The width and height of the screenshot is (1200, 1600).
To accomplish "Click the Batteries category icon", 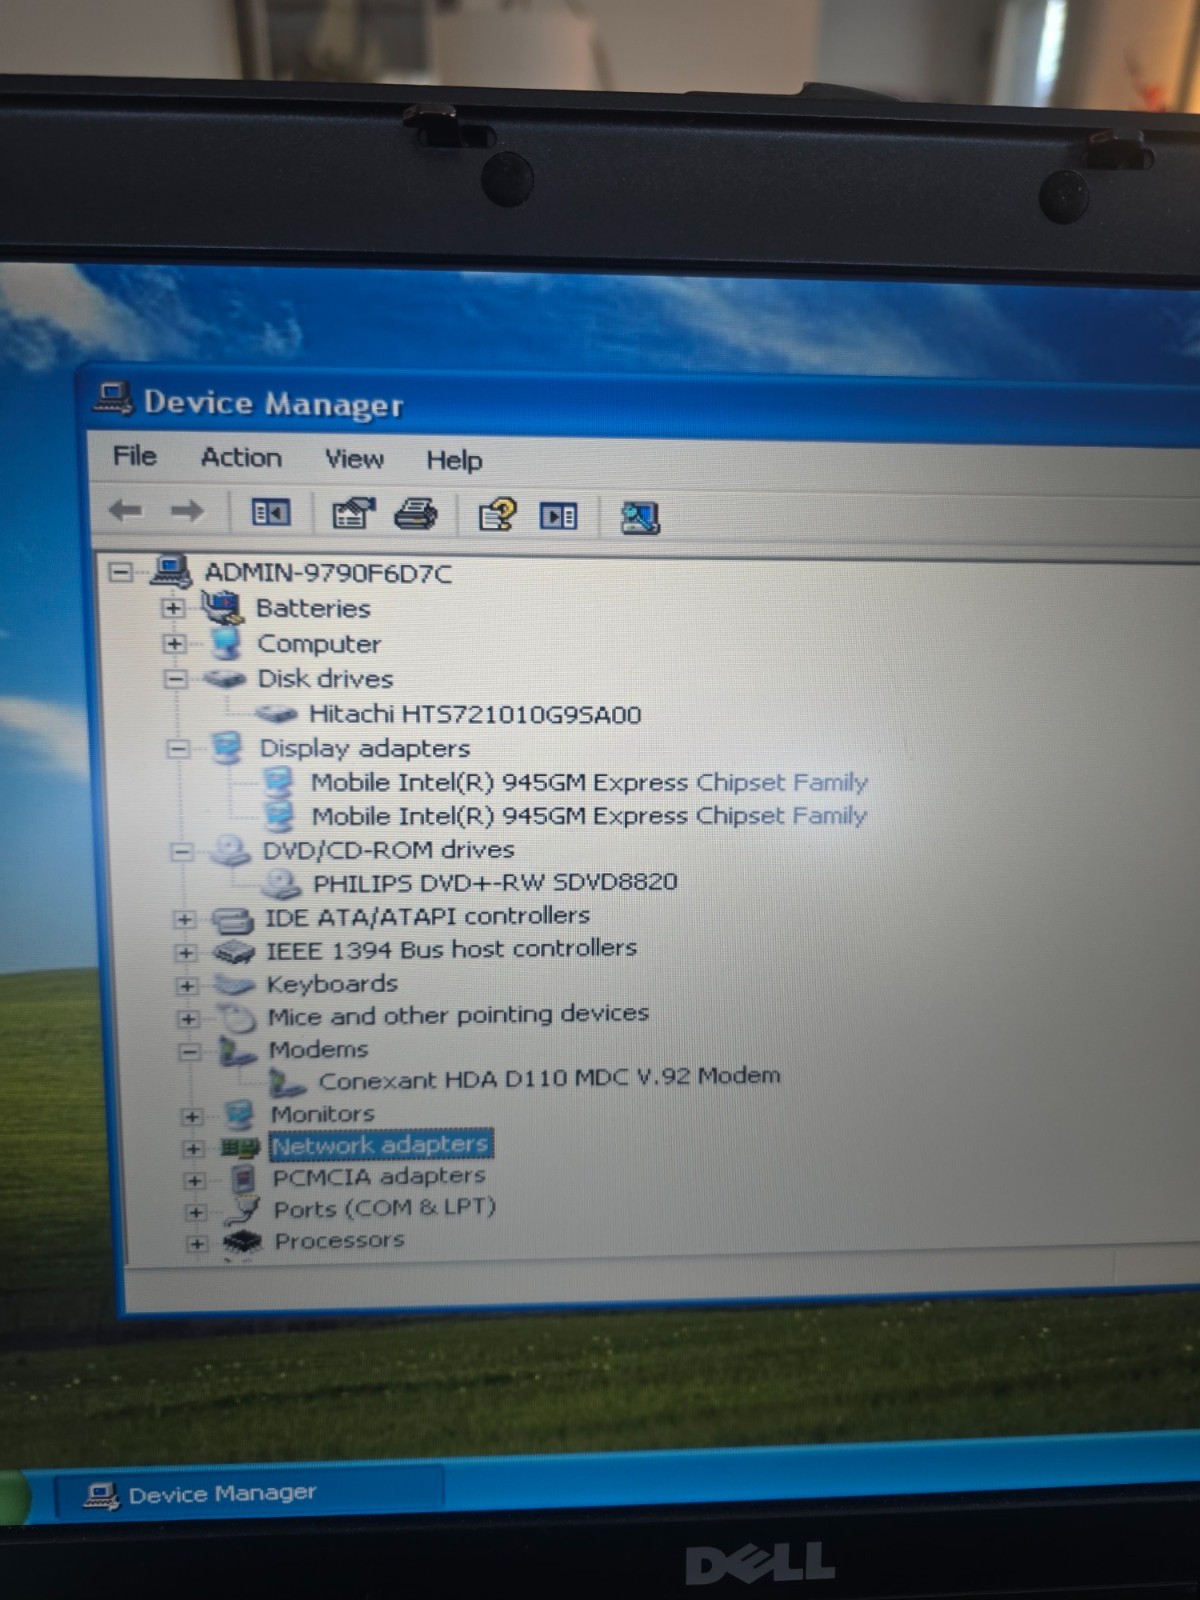I will 222,607.
